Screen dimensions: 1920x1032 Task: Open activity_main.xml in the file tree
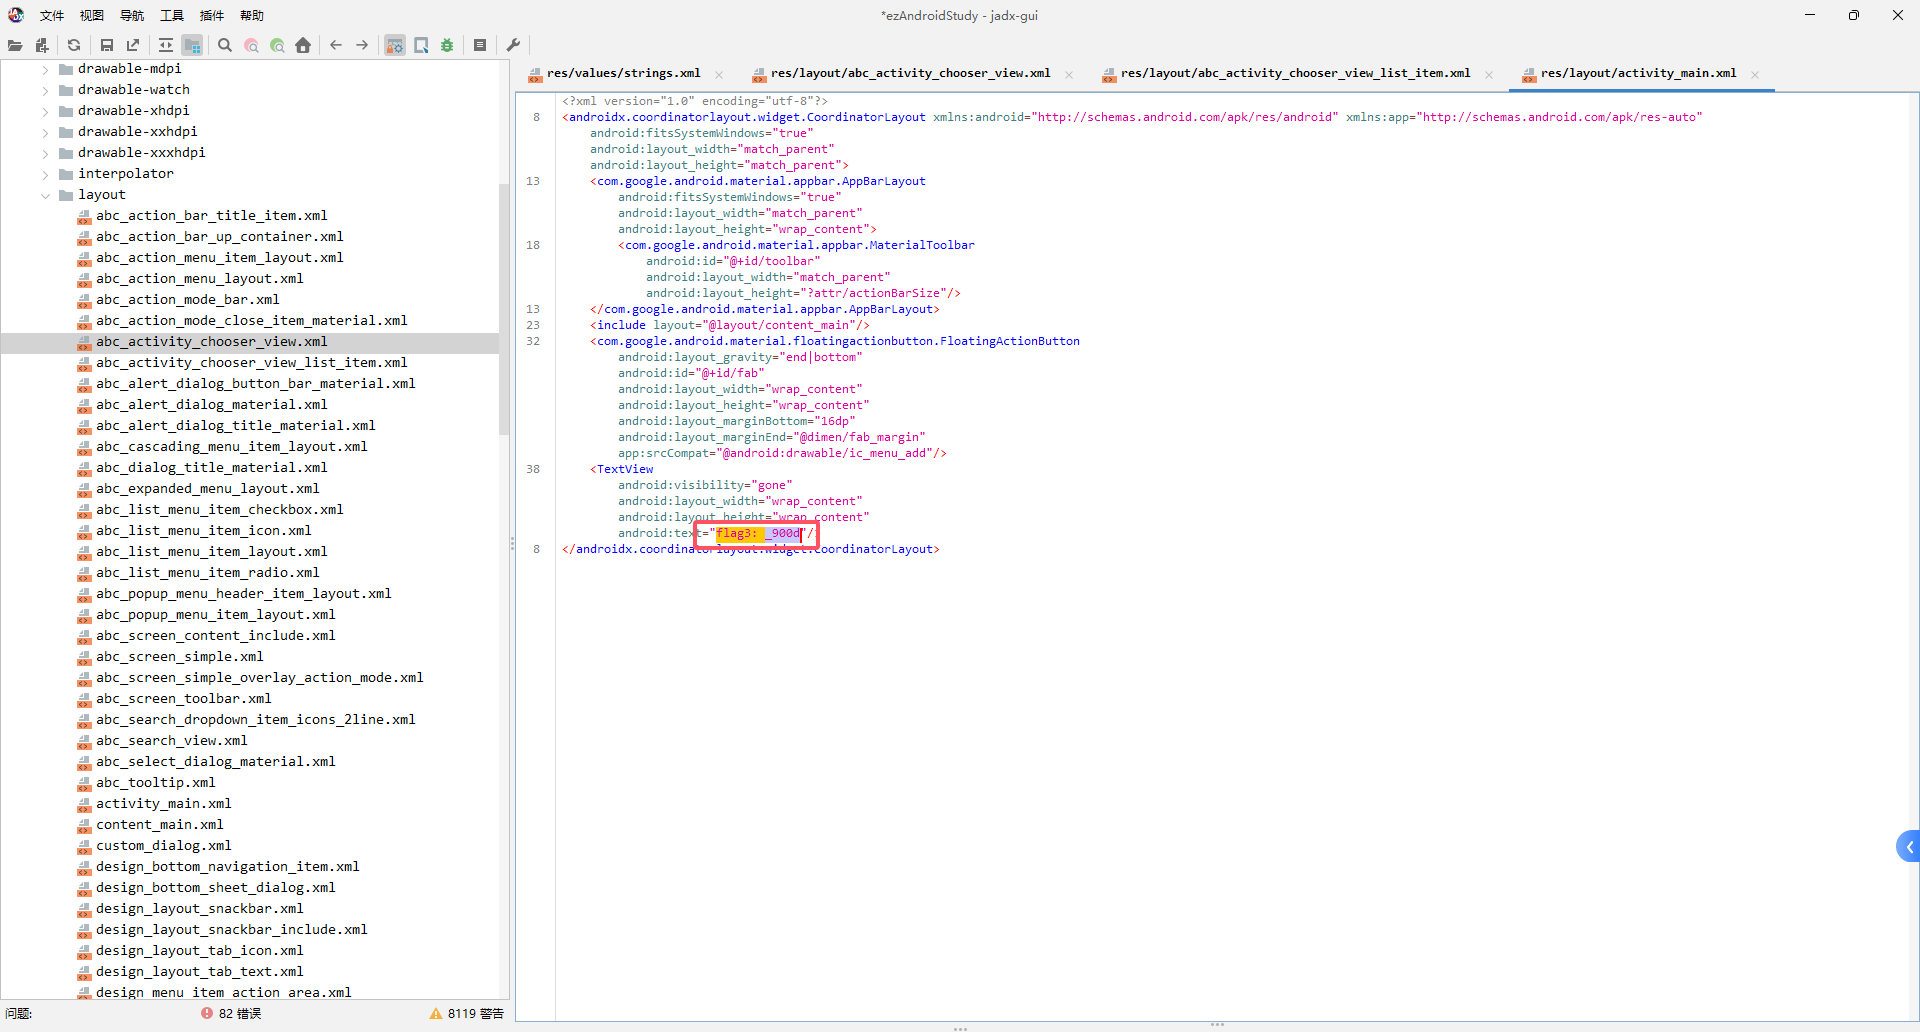click(x=164, y=803)
